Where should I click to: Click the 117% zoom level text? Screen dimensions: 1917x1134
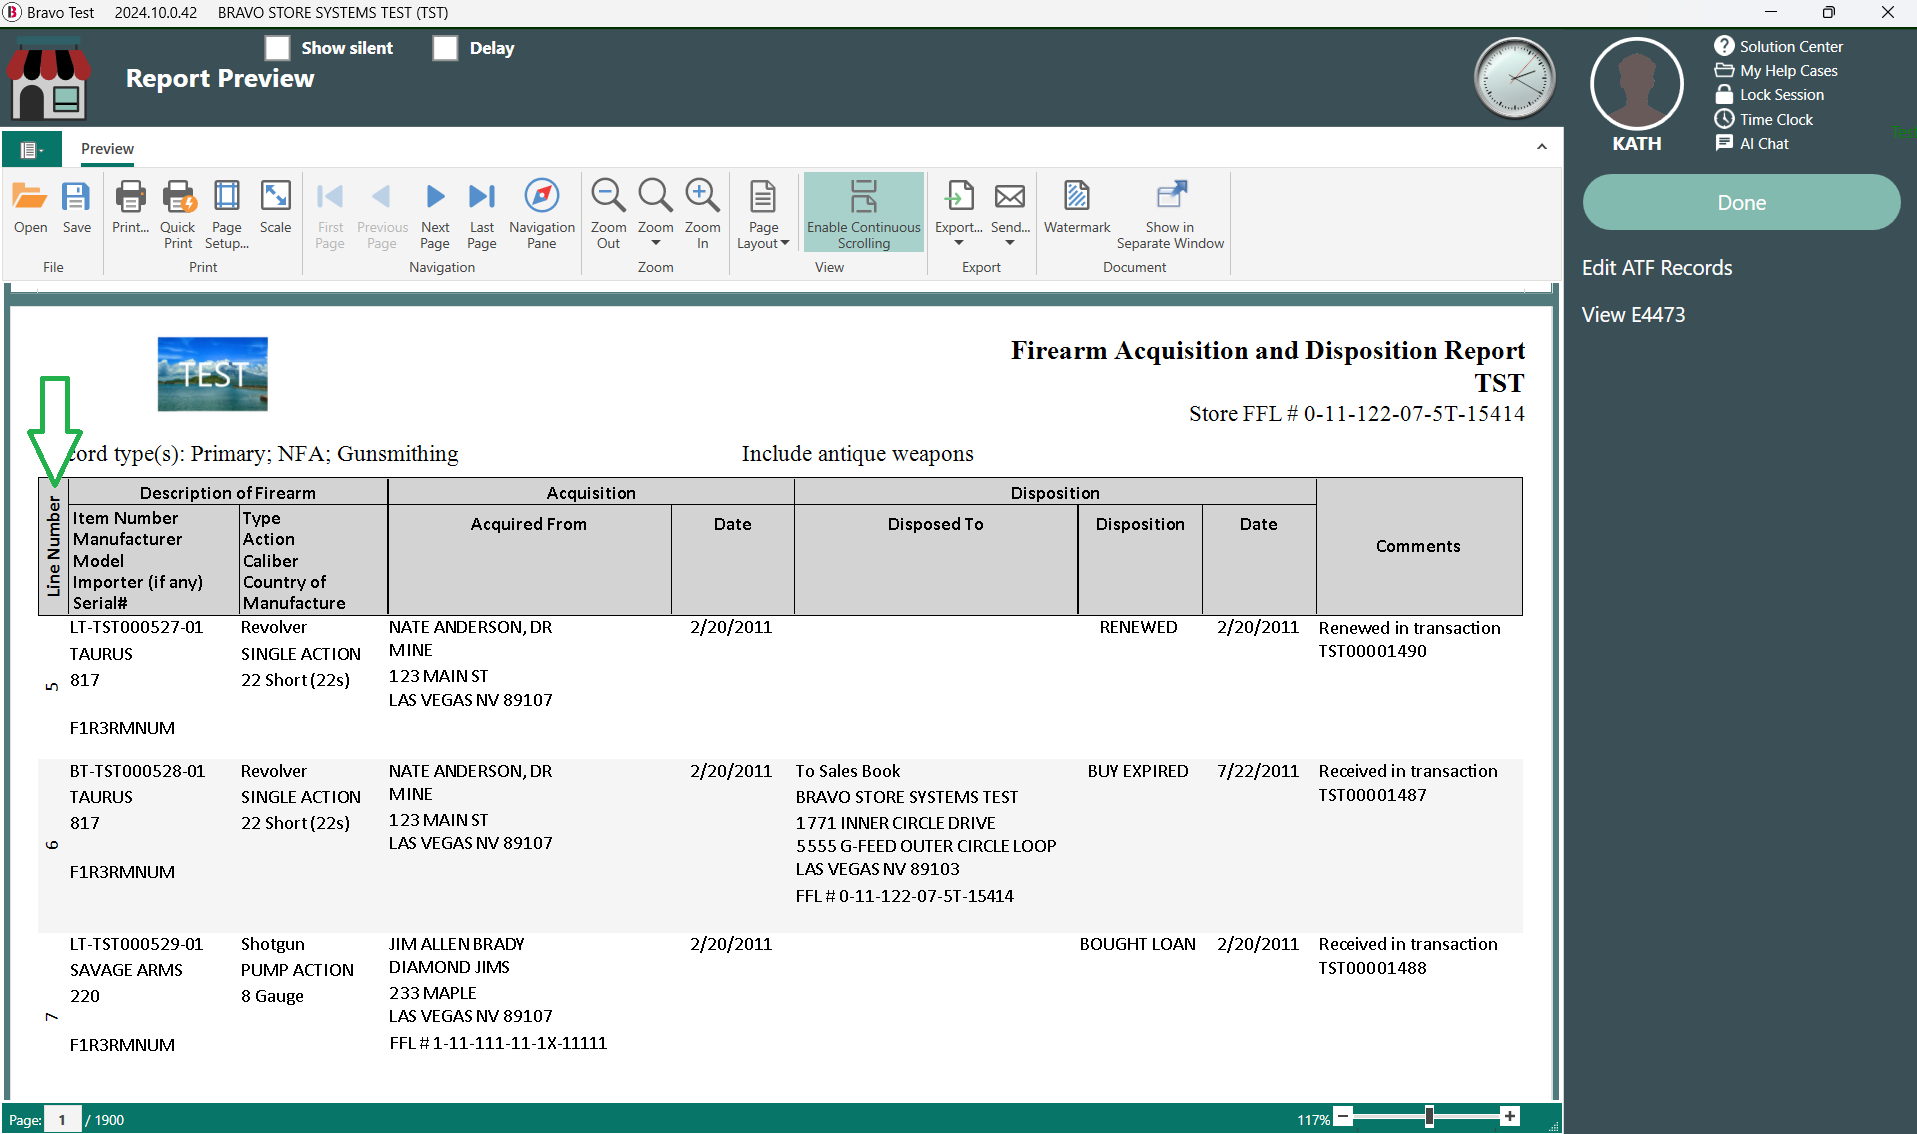tap(1313, 1119)
